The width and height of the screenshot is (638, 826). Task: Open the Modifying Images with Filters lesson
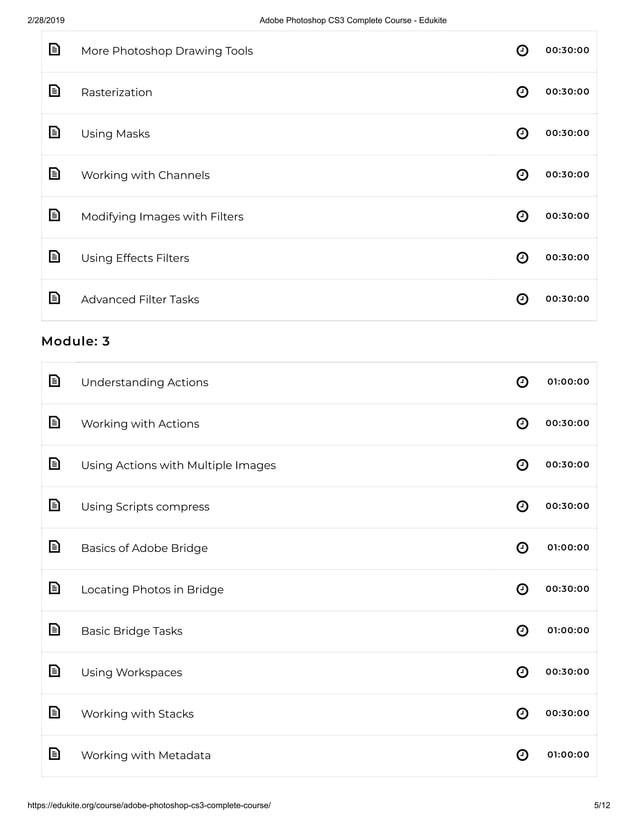[162, 217]
